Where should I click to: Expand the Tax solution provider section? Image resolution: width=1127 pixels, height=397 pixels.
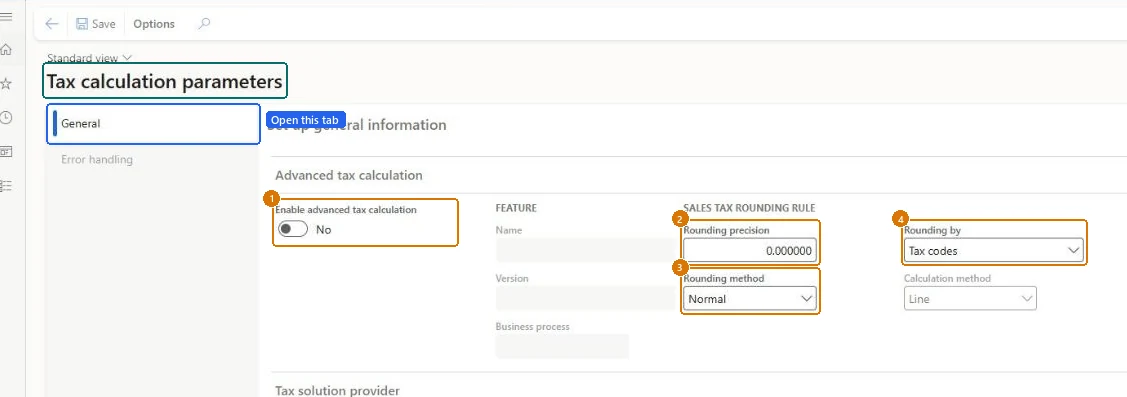pos(337,391)
